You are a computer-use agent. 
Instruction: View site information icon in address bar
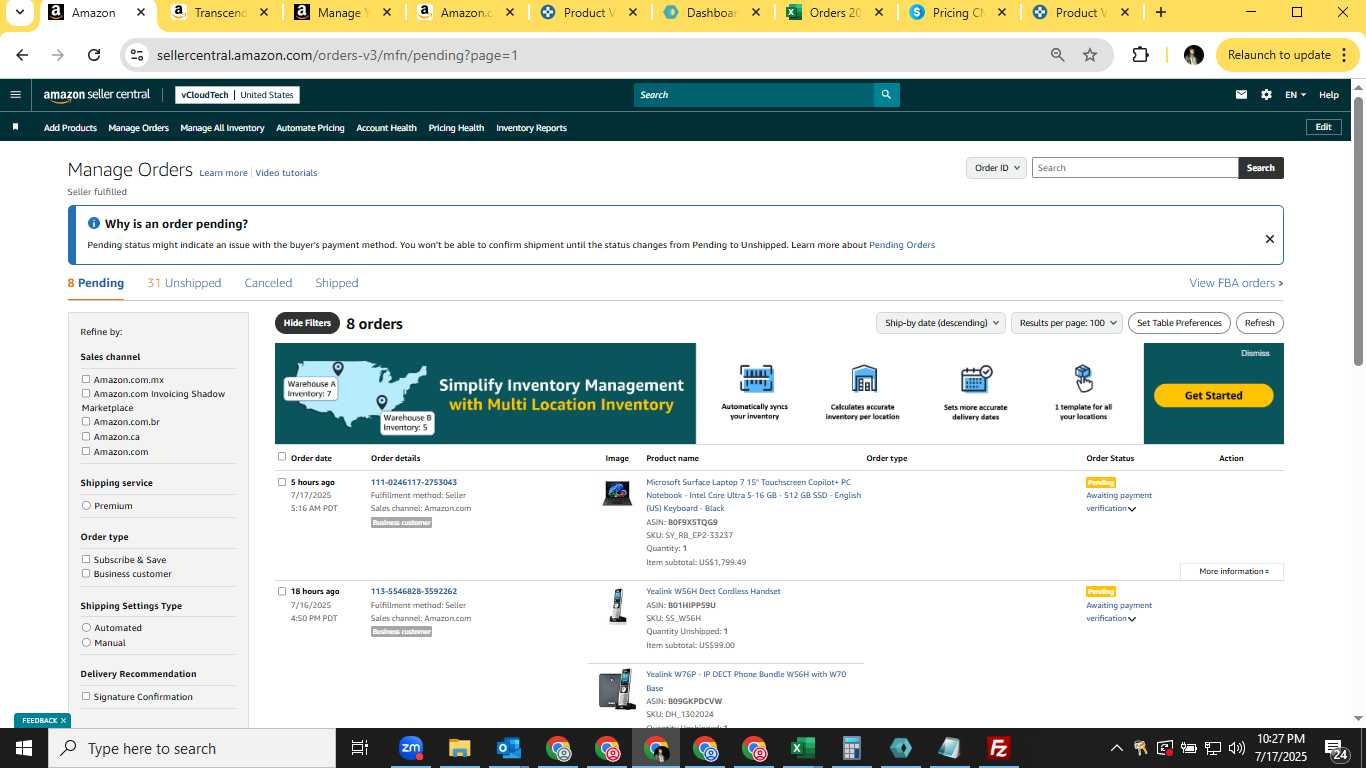[137, 55]
